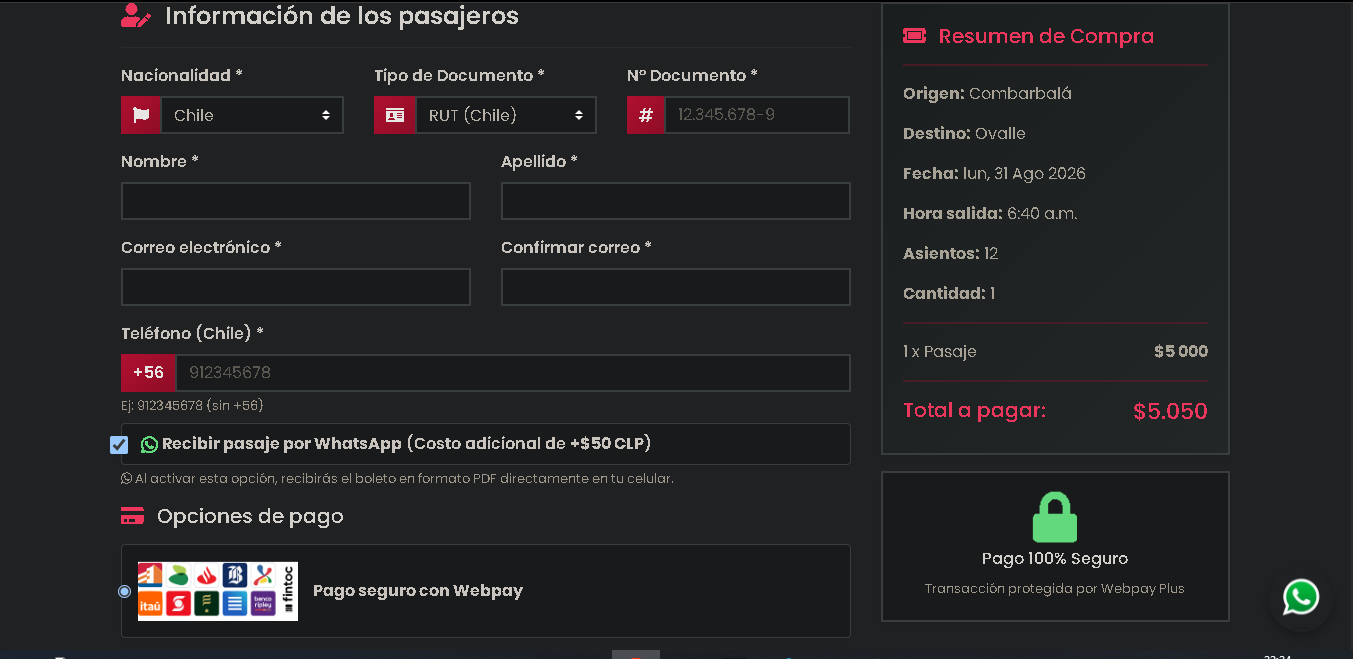This screenshot has height=659, width=1353.
Task: Focus the Correo electrónico input field
Action: click(x=296, y=287)
